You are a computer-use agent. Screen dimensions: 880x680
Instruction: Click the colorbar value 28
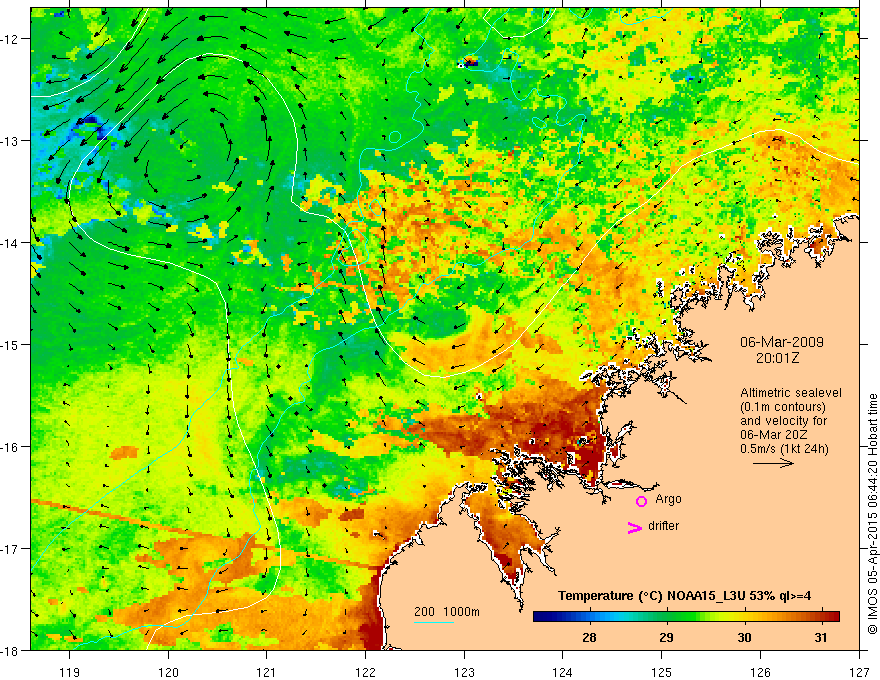(x=589, y=637)
